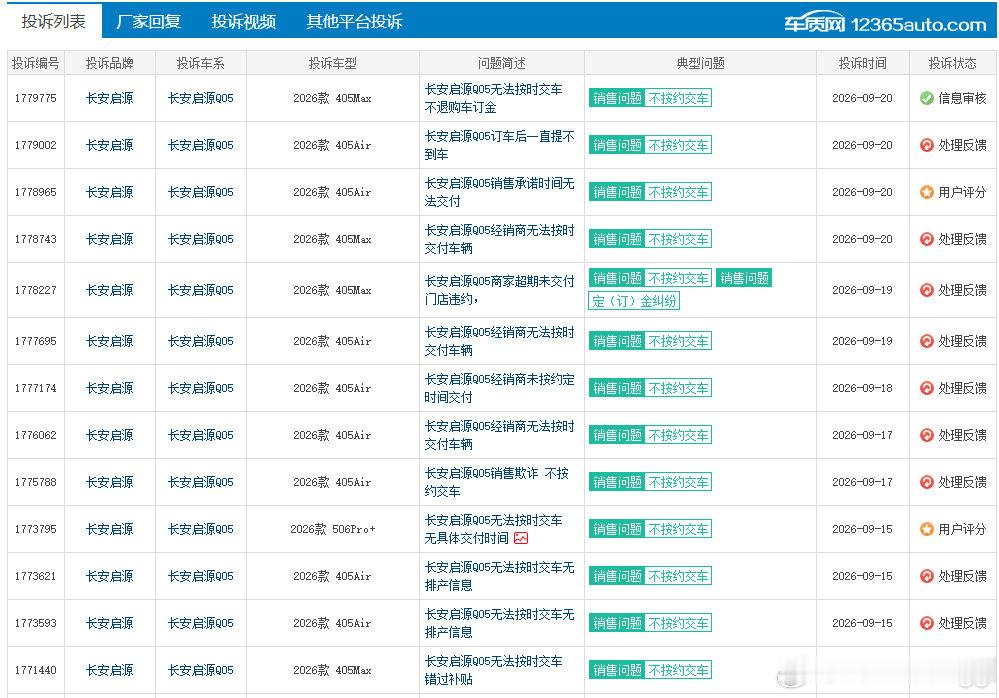This screenshot has height=698, width=999.
Task: Click 信息审核 status text in row 1779775
Action: (962, 98)
